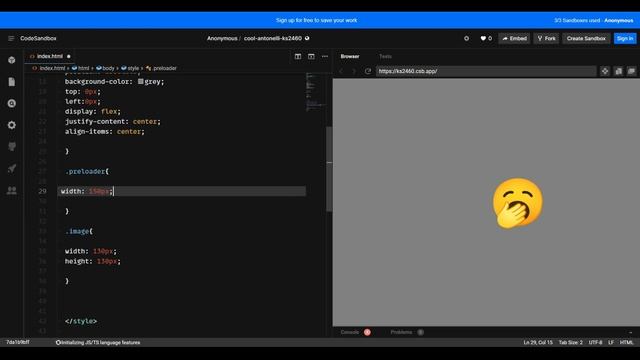Click the Anonymous link in top banner
Screen dimensions: 640x360
619,20
